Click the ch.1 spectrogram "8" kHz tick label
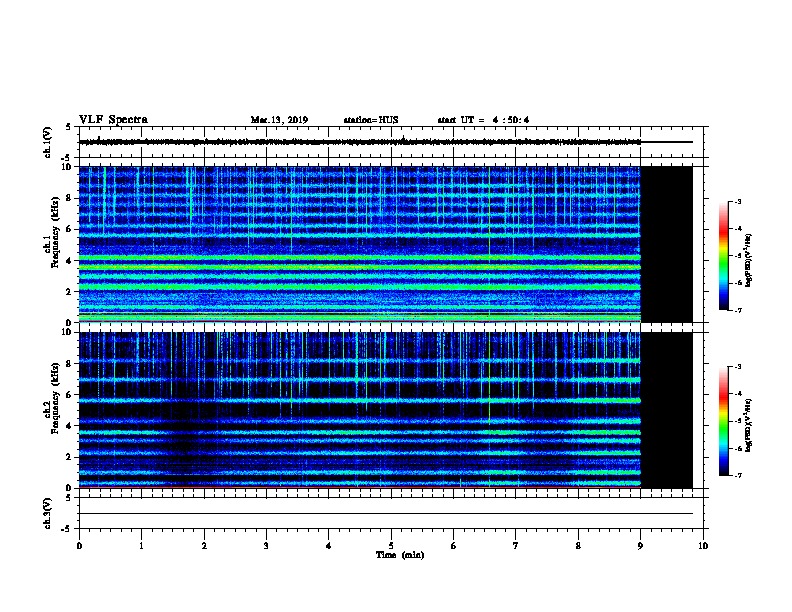The height and width of the screenshot is (612, 792). tap(70, 198)
